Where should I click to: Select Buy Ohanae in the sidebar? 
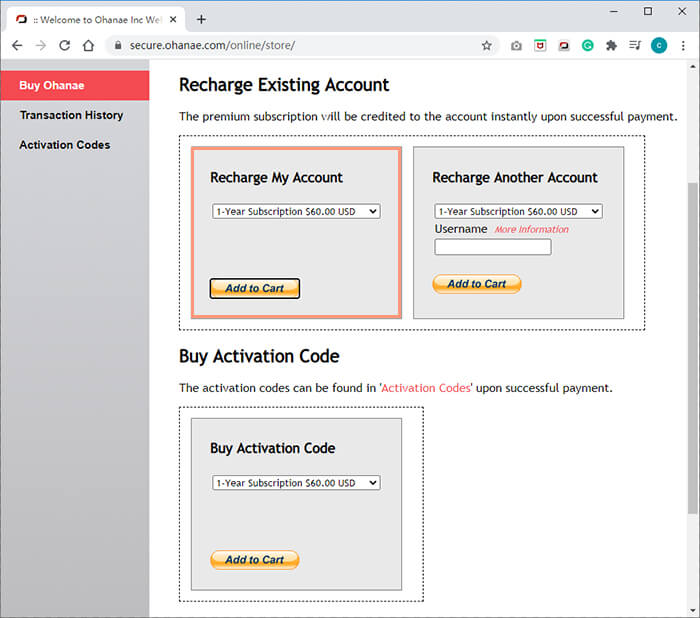click(52, 85)
